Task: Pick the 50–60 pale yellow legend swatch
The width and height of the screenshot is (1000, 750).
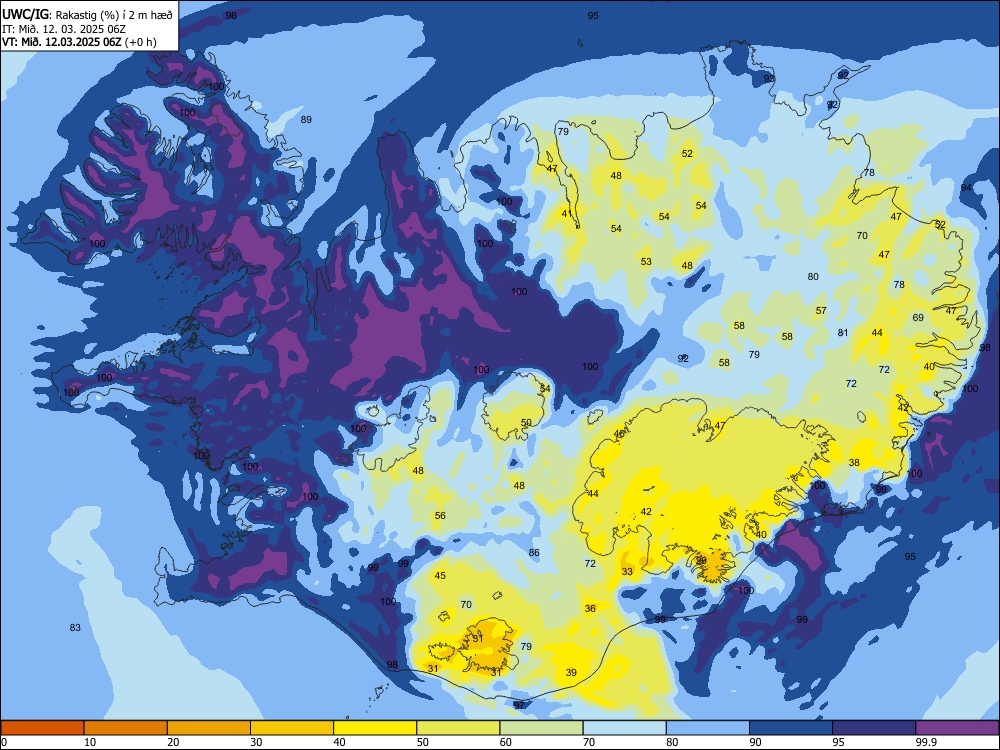Action: click(x=458, y=728)
